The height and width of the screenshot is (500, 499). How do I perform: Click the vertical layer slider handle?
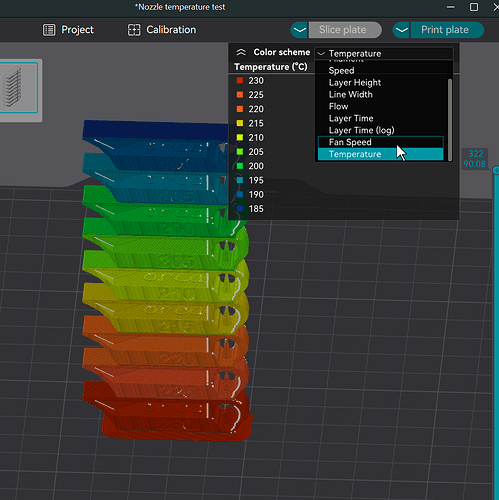click(496, 171)
